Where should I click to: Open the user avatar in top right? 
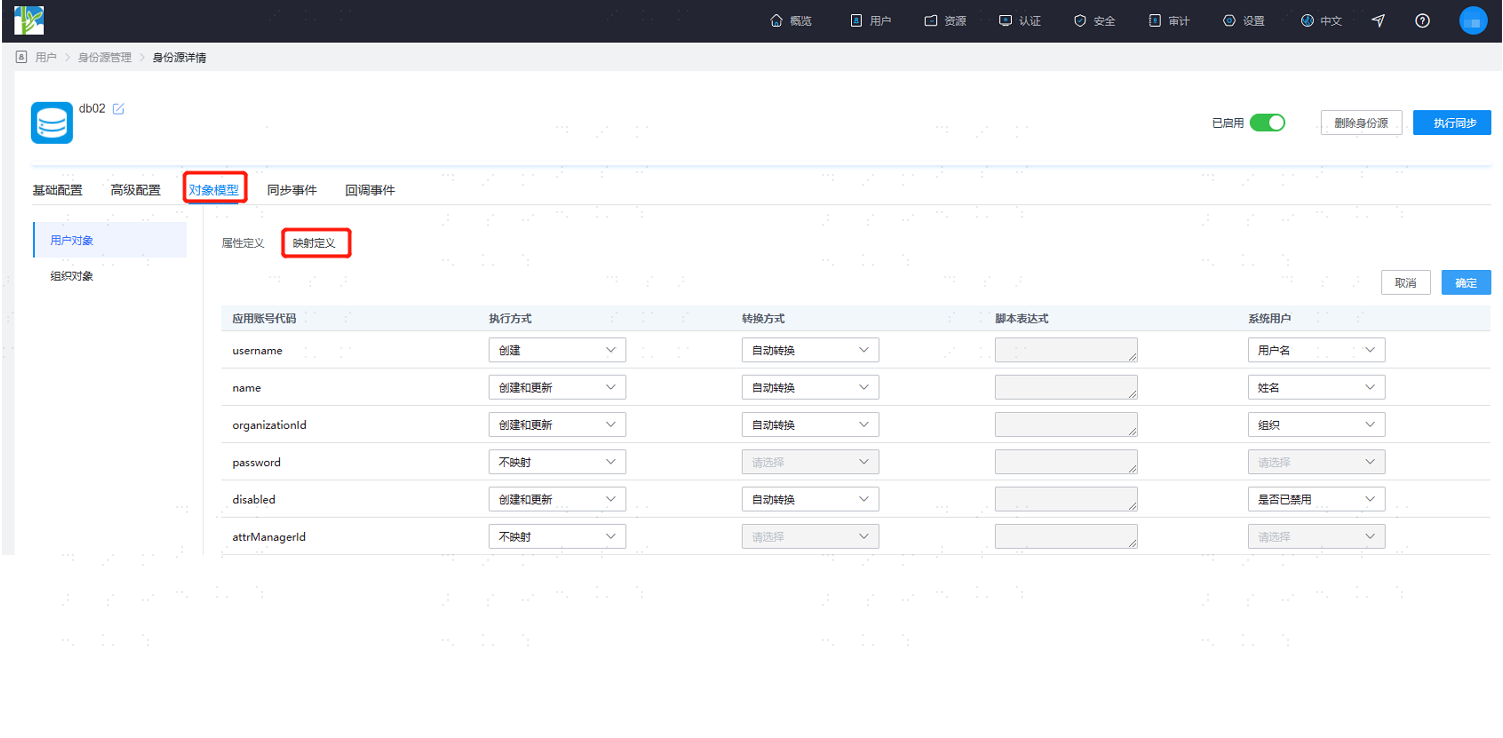coord(1473,21)
